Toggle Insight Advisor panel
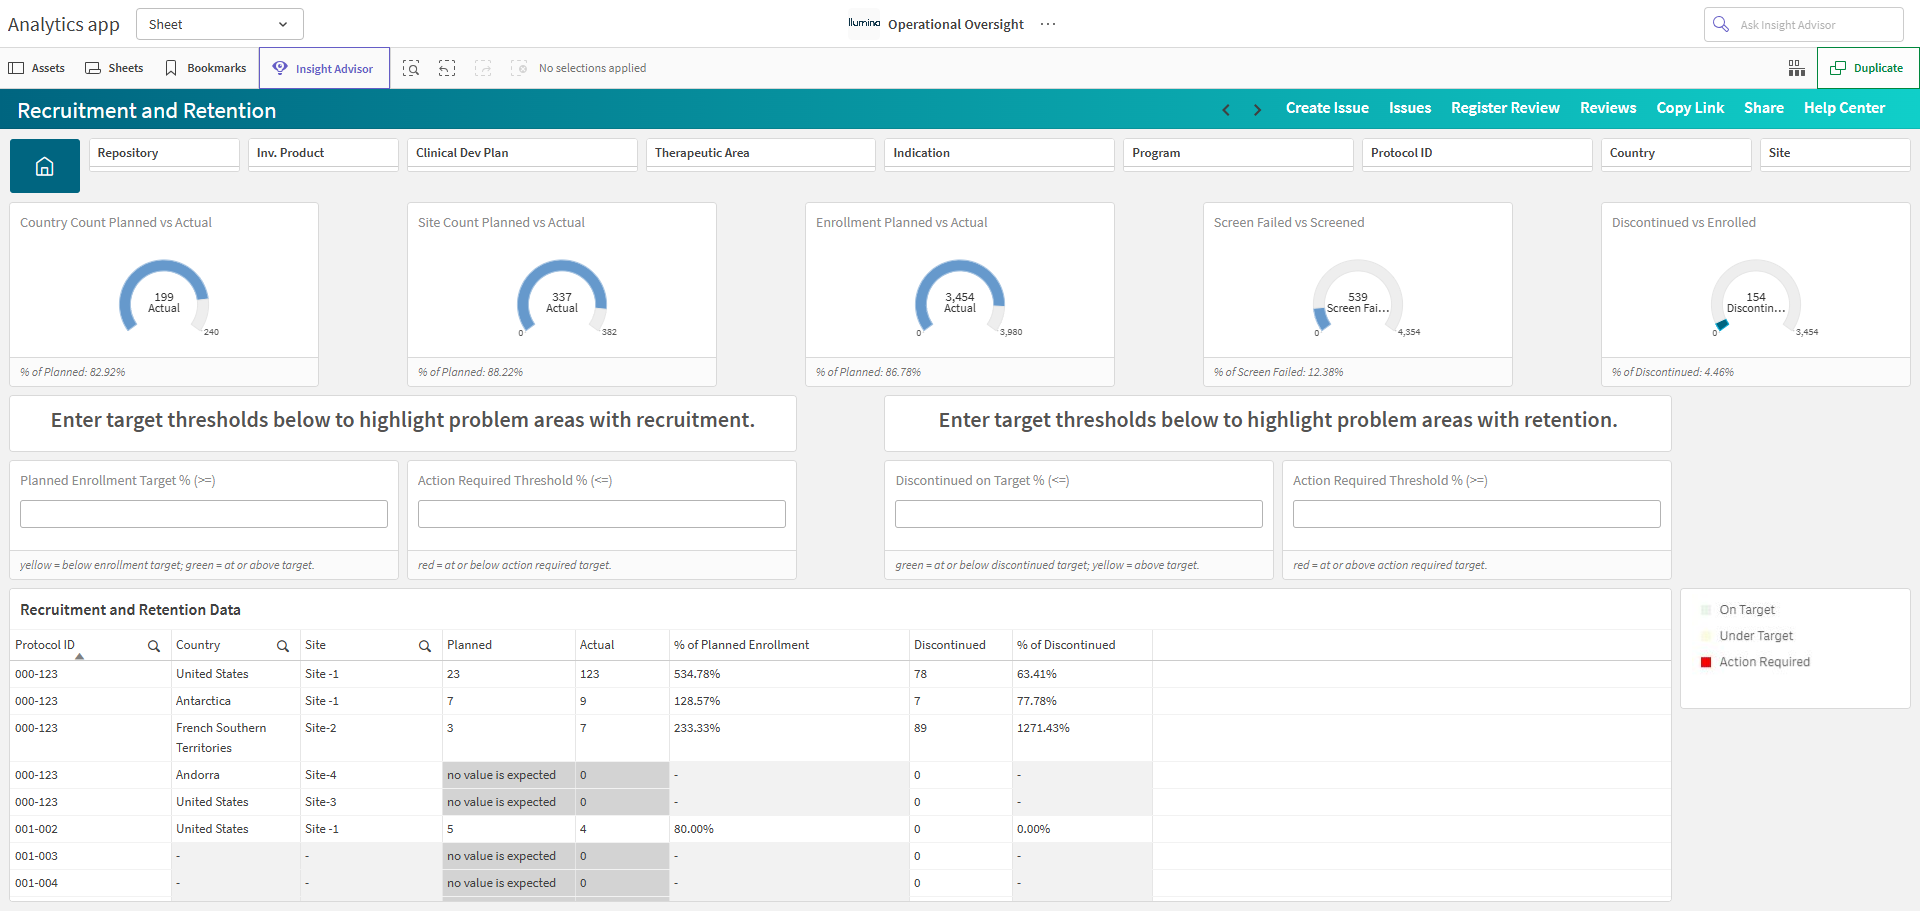Image resolution: width=1920 pixels, height=911 pixels. click(x=324, y=68)
